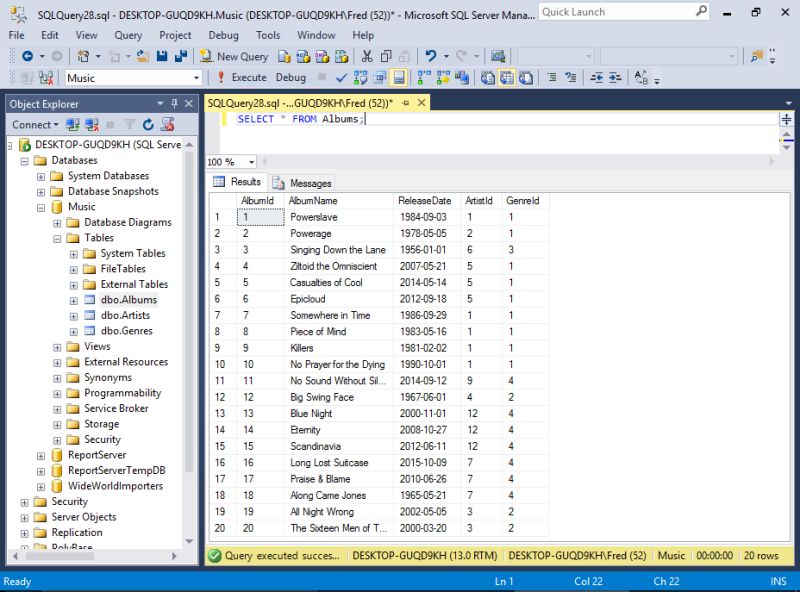Expand the System Databases node

pos(41,177)
